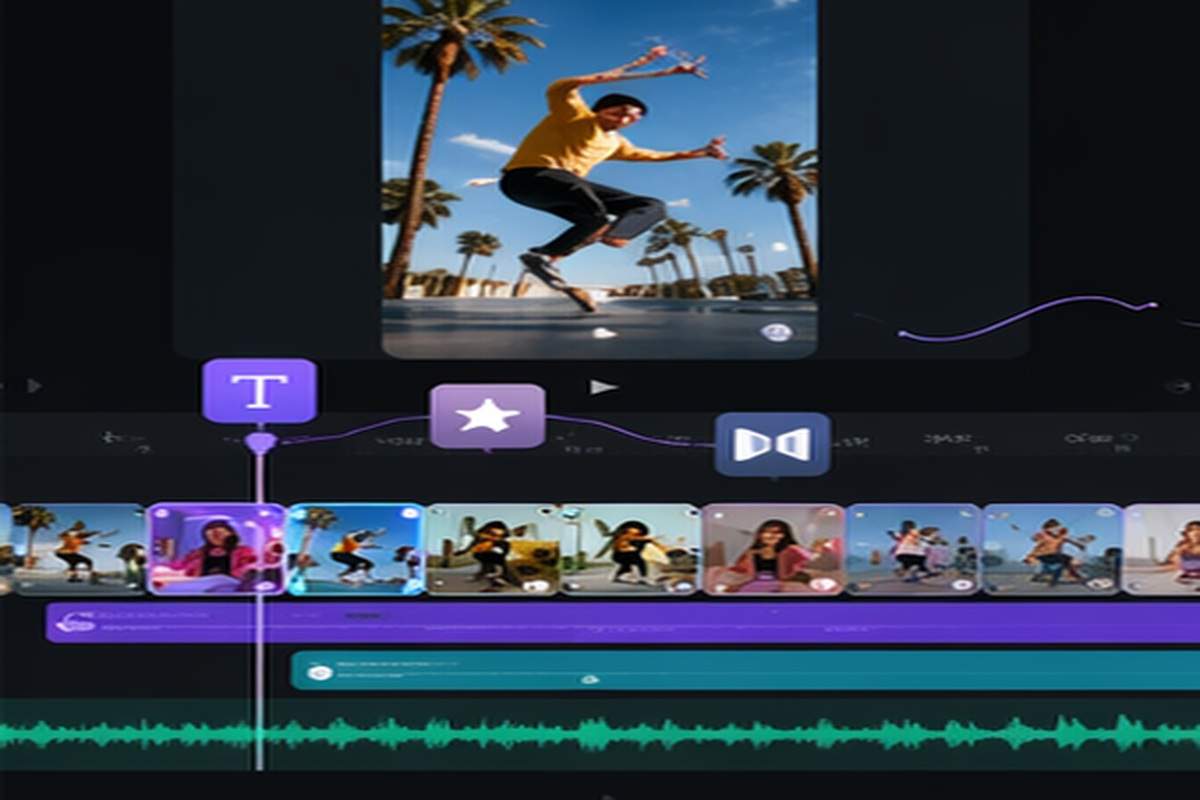This screenshot has height=800, width=1200.
Task: Select the cyan-outlined skater clip
Action: coord(356,549)
